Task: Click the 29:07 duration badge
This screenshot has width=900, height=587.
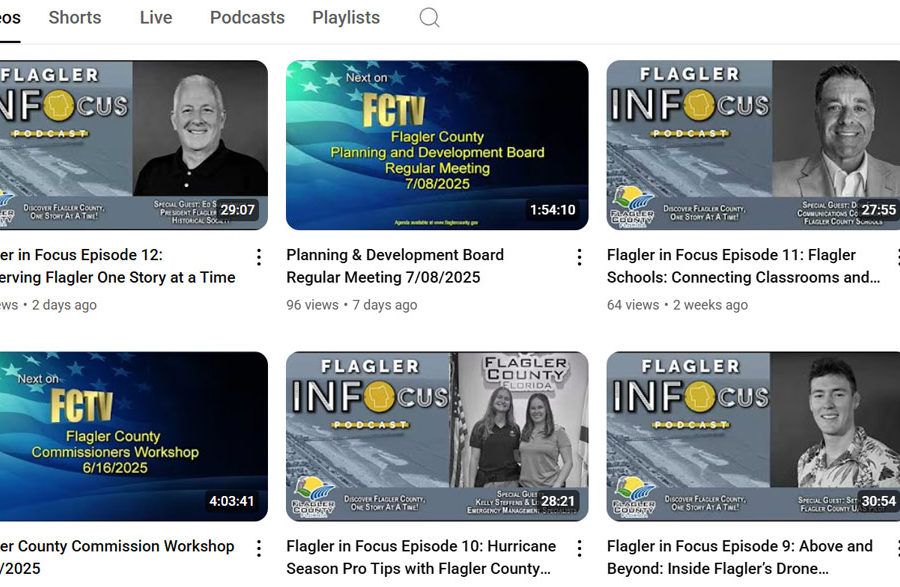Action: [238, 210]
